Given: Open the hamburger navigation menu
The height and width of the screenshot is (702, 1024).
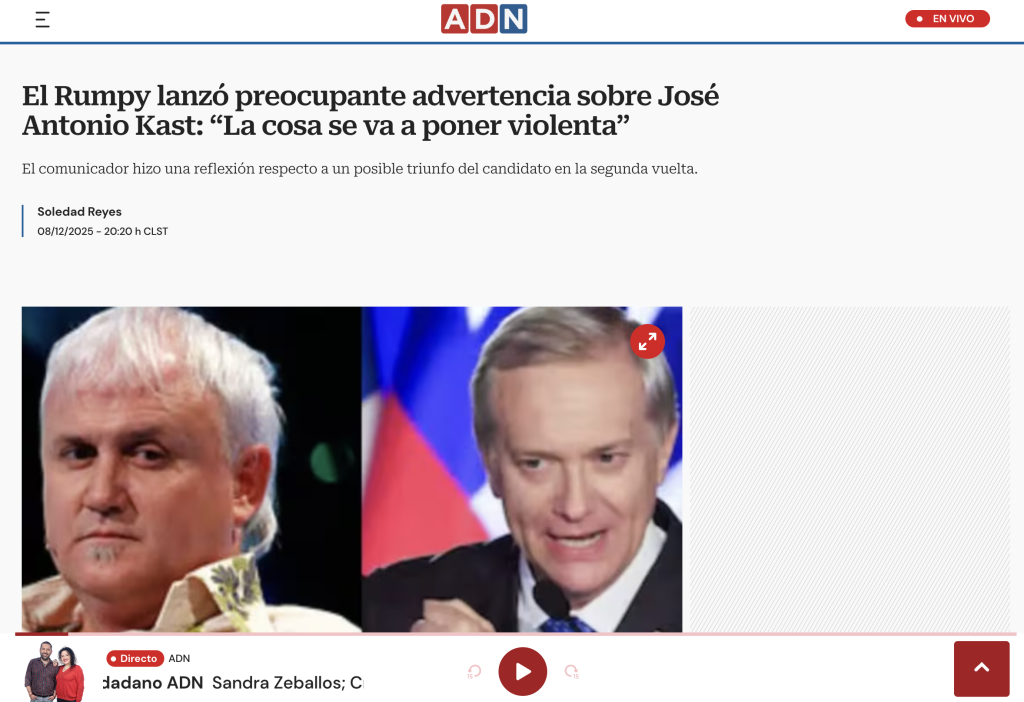Looking at the screenshot, I should click(42, 20).
